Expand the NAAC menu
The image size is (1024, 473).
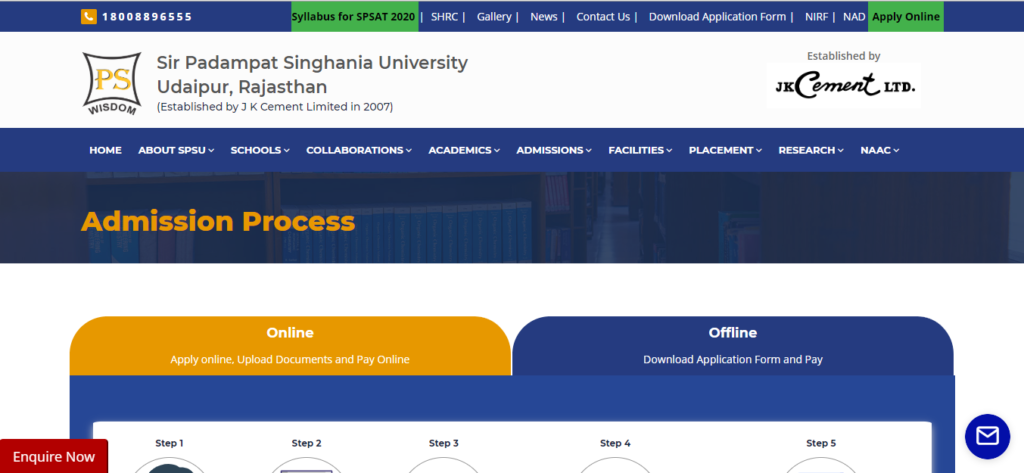[880, 150]
